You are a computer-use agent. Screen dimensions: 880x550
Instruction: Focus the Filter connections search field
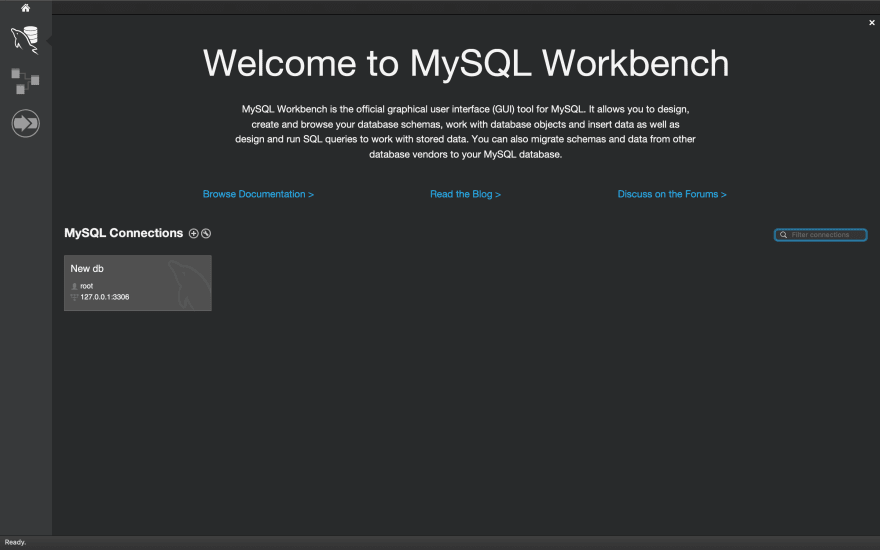point(821,235)
